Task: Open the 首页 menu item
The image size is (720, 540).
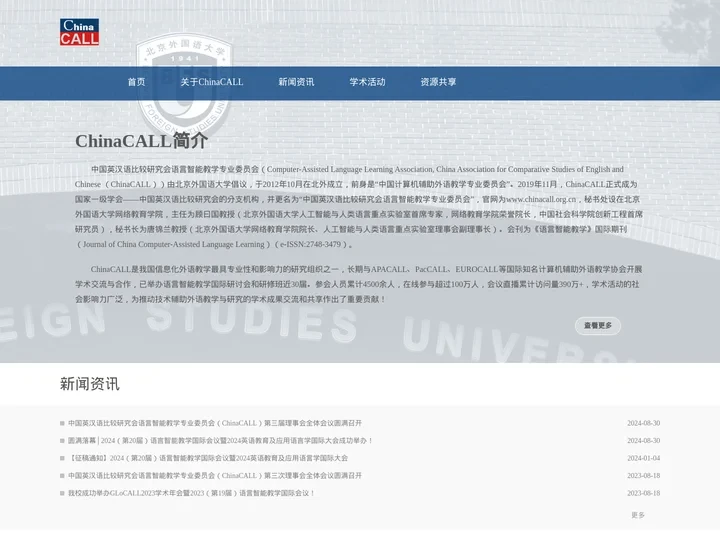Action: point(136,82)
